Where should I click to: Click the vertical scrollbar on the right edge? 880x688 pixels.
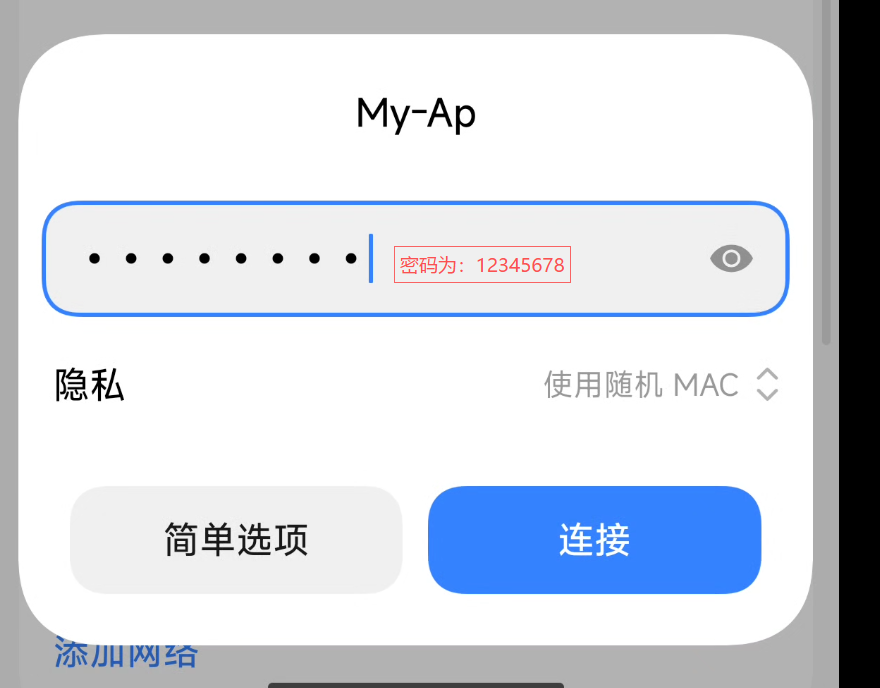point(826,172)
